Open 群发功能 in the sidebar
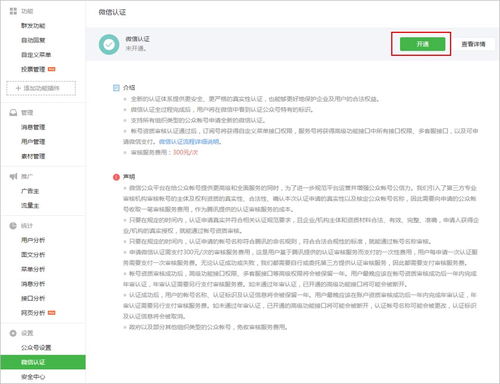The image size is (500, 384). point(33,26)
